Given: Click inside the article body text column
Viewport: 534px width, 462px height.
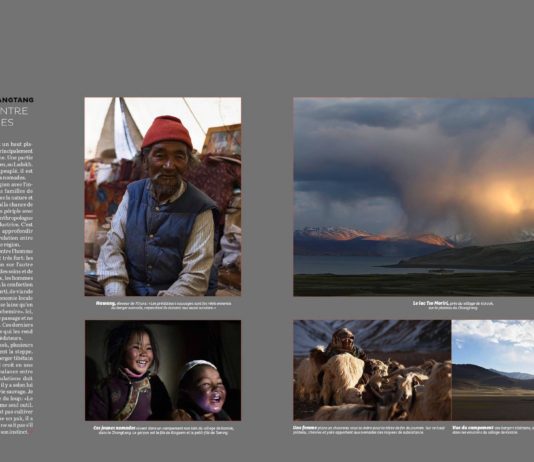Looking at the screenshot, I should pyautogui.click(x=17, y=288).
